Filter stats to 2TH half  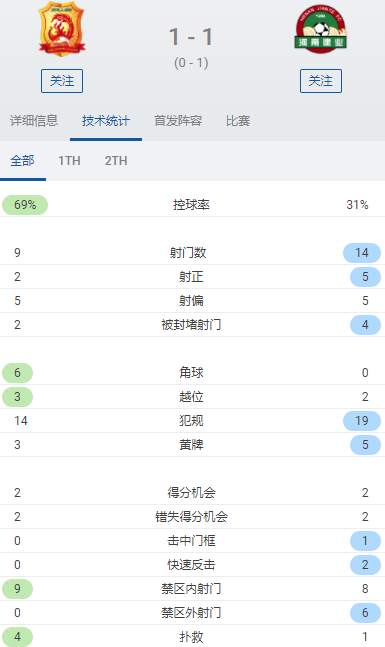pyautogui.click(x=116, y=161)
